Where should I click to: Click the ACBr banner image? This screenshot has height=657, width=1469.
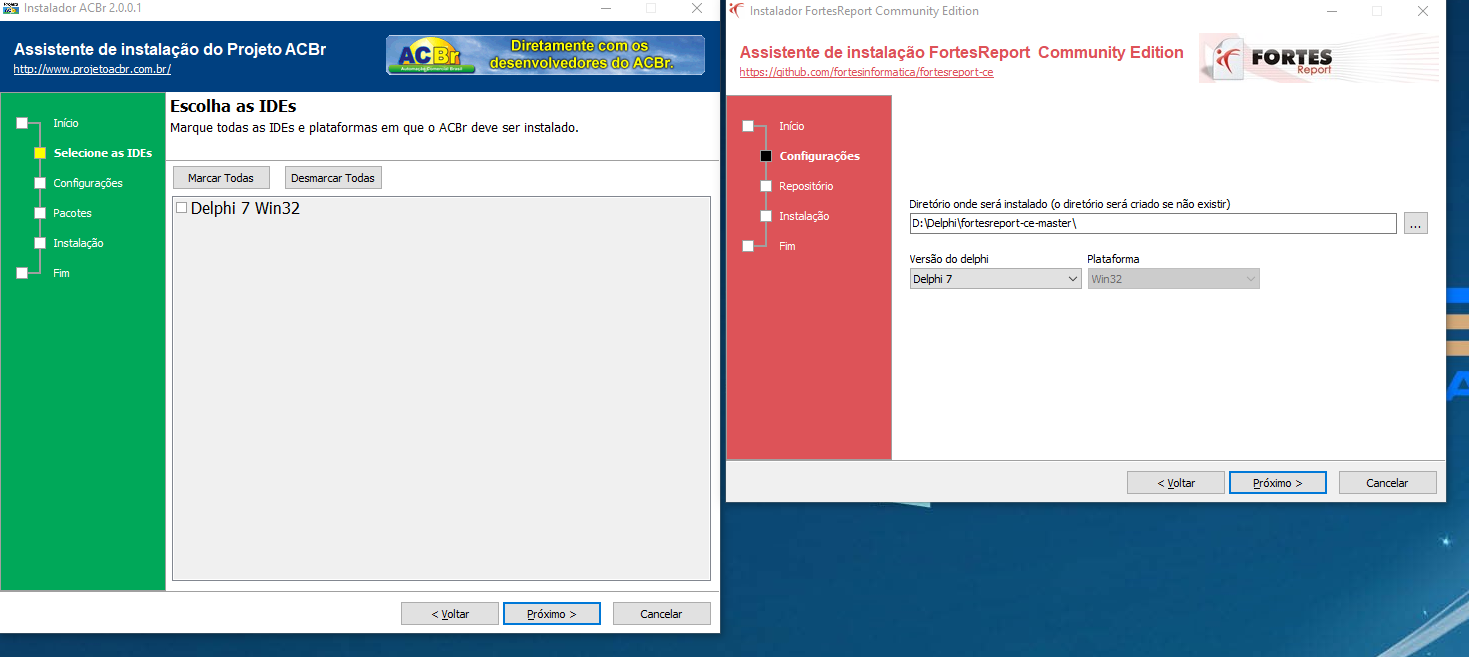pos(545,55)
